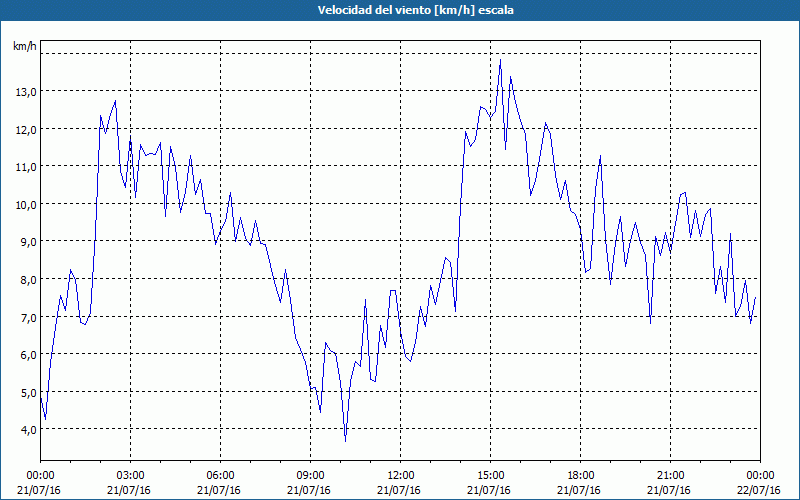Click the '9,0' y-axis value
The height and width of the screenshot is (500, 800).
pyautogui.click(x=29, y=242)
